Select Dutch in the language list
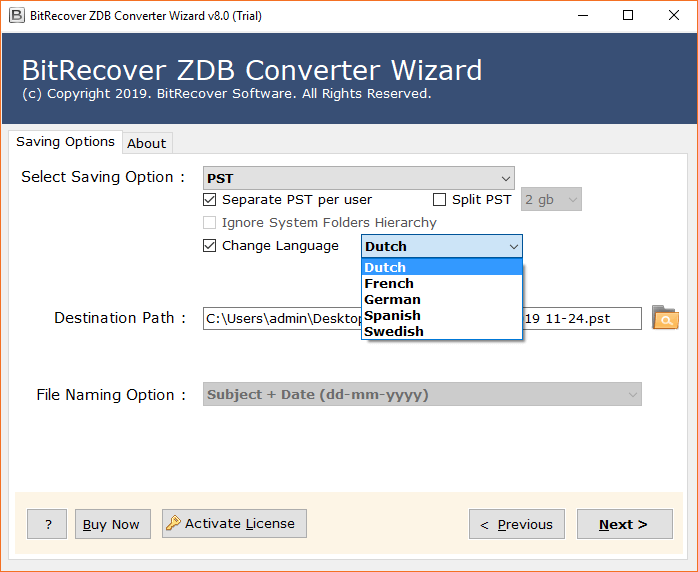 [442, 267]
